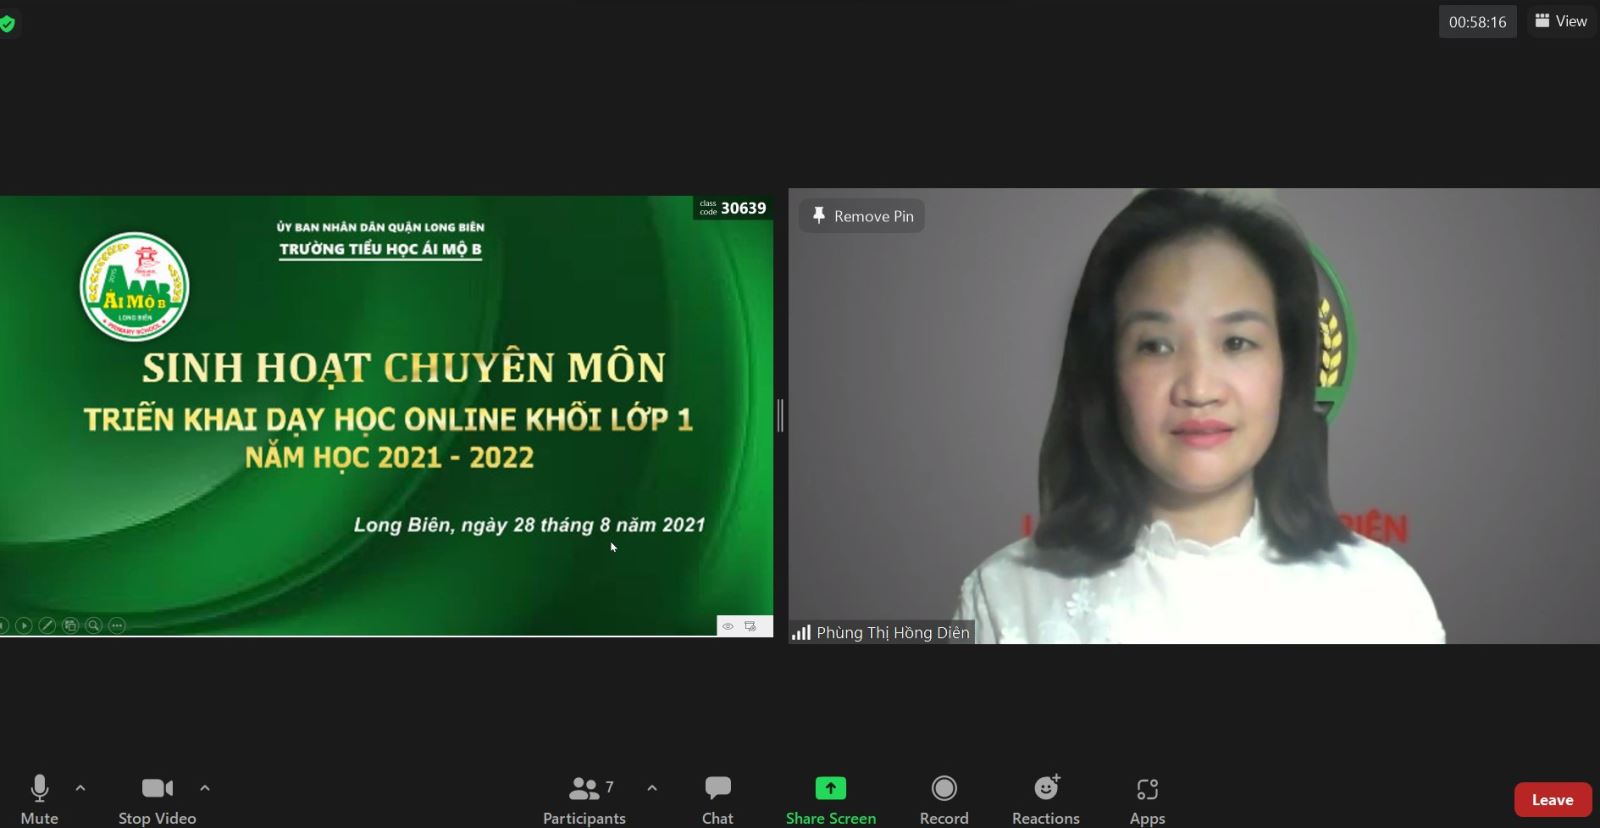Screen dimensions: 1600x828
Task: Open more options ellipsis on slide controls
Action: 117,626
